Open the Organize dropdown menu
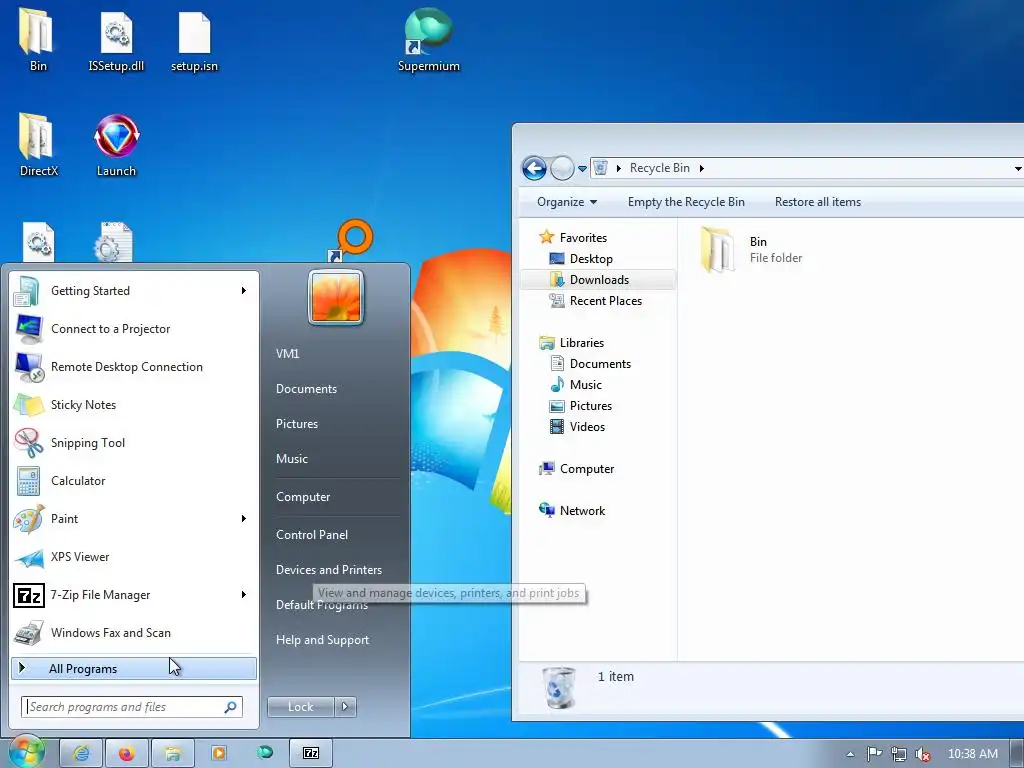 pyautogui.click(x=567, y=202)
